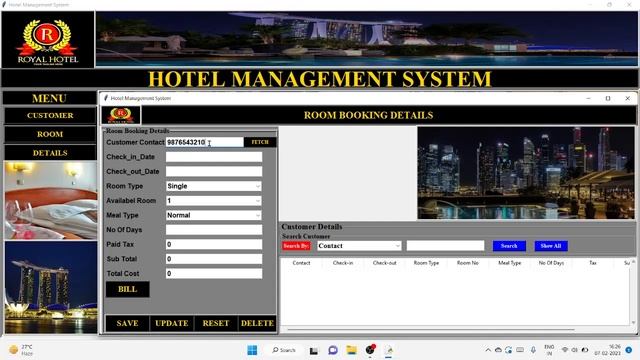Image resolution: width=640 pixels, height=360 pixels.
Task: Open File Explorer from the taskbar
Action: [x=351, y=350]
